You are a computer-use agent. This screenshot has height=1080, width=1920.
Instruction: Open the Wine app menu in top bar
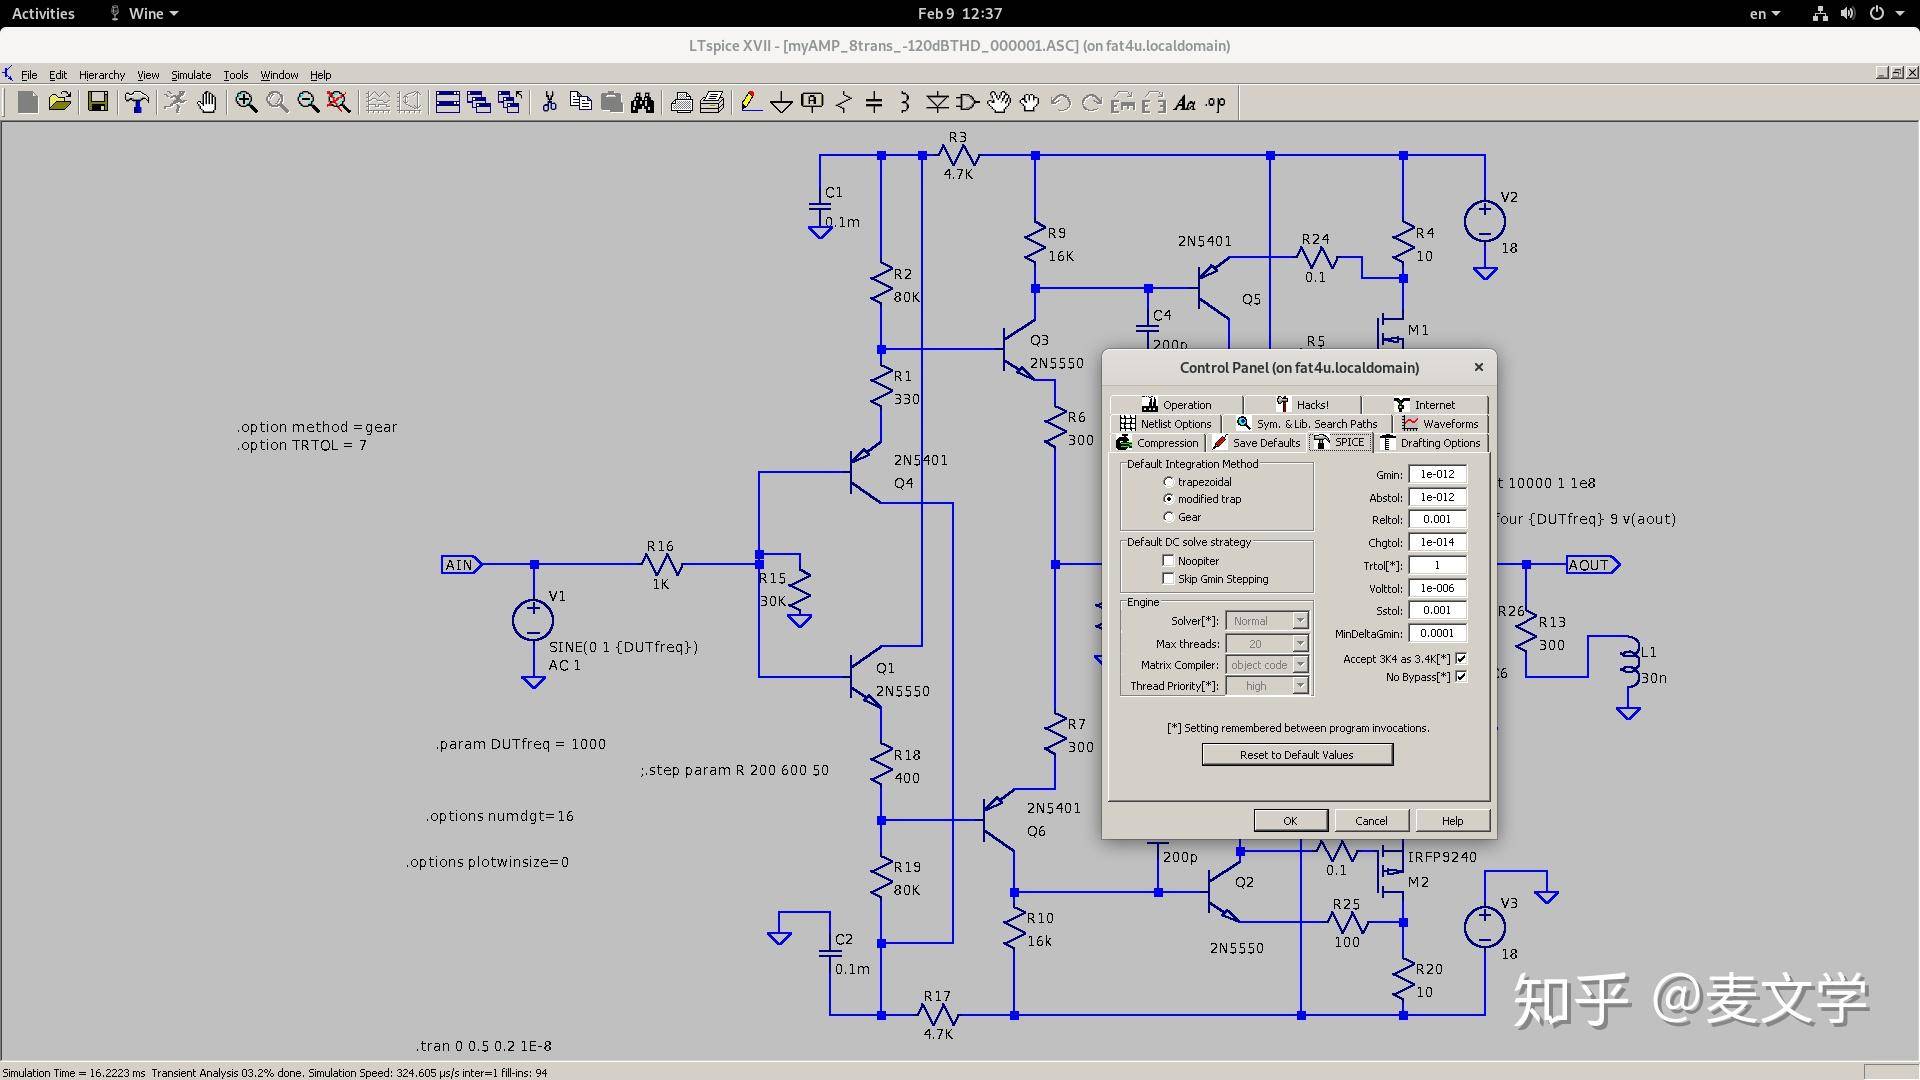click(144, 13)
